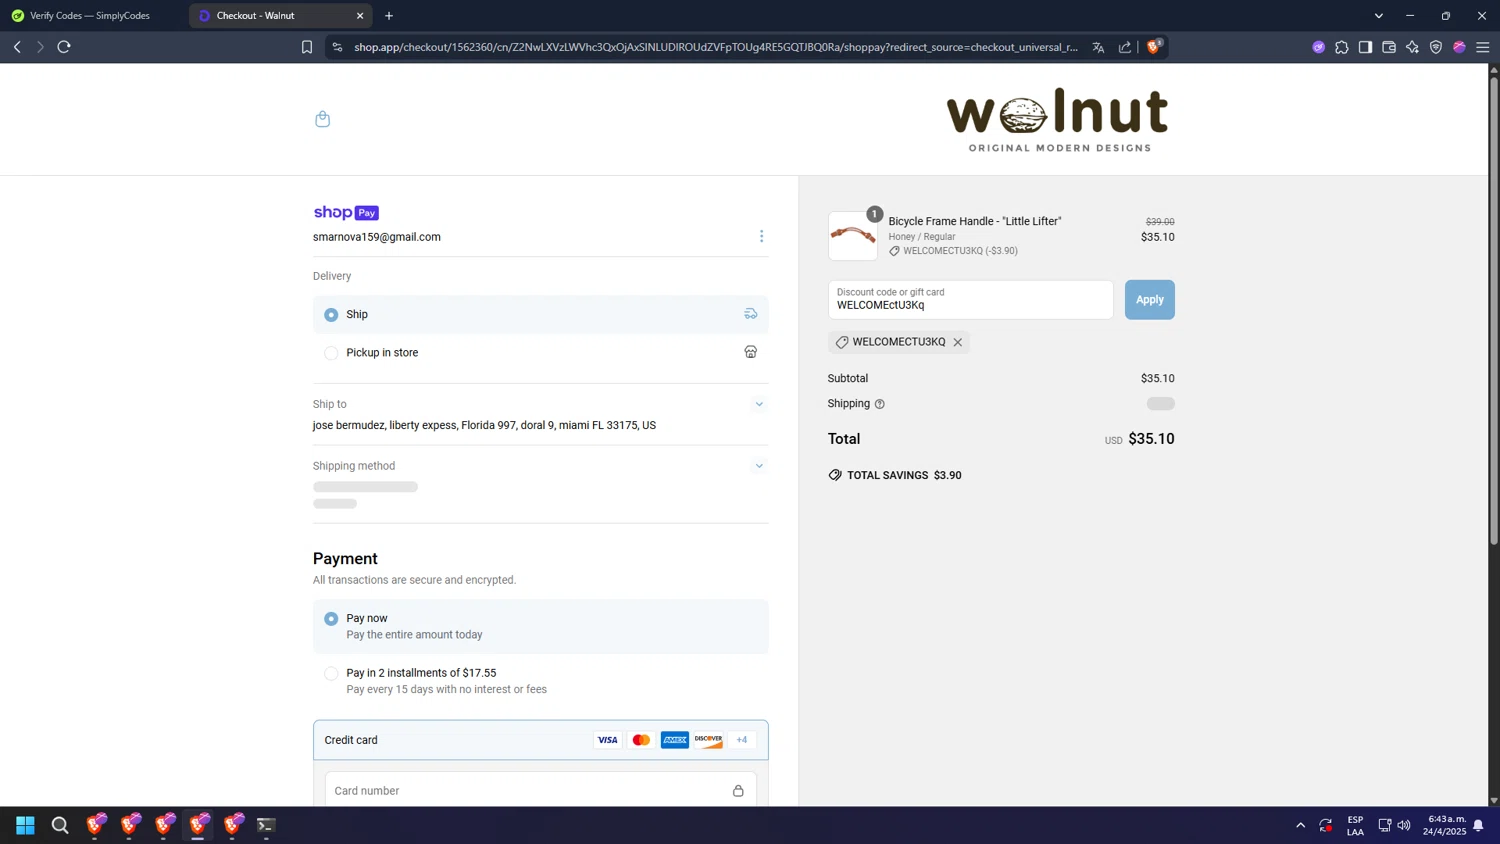View site information in address bar
Image resolution: width=1500 pixels, height=844 pixels.
click(337, 47)
